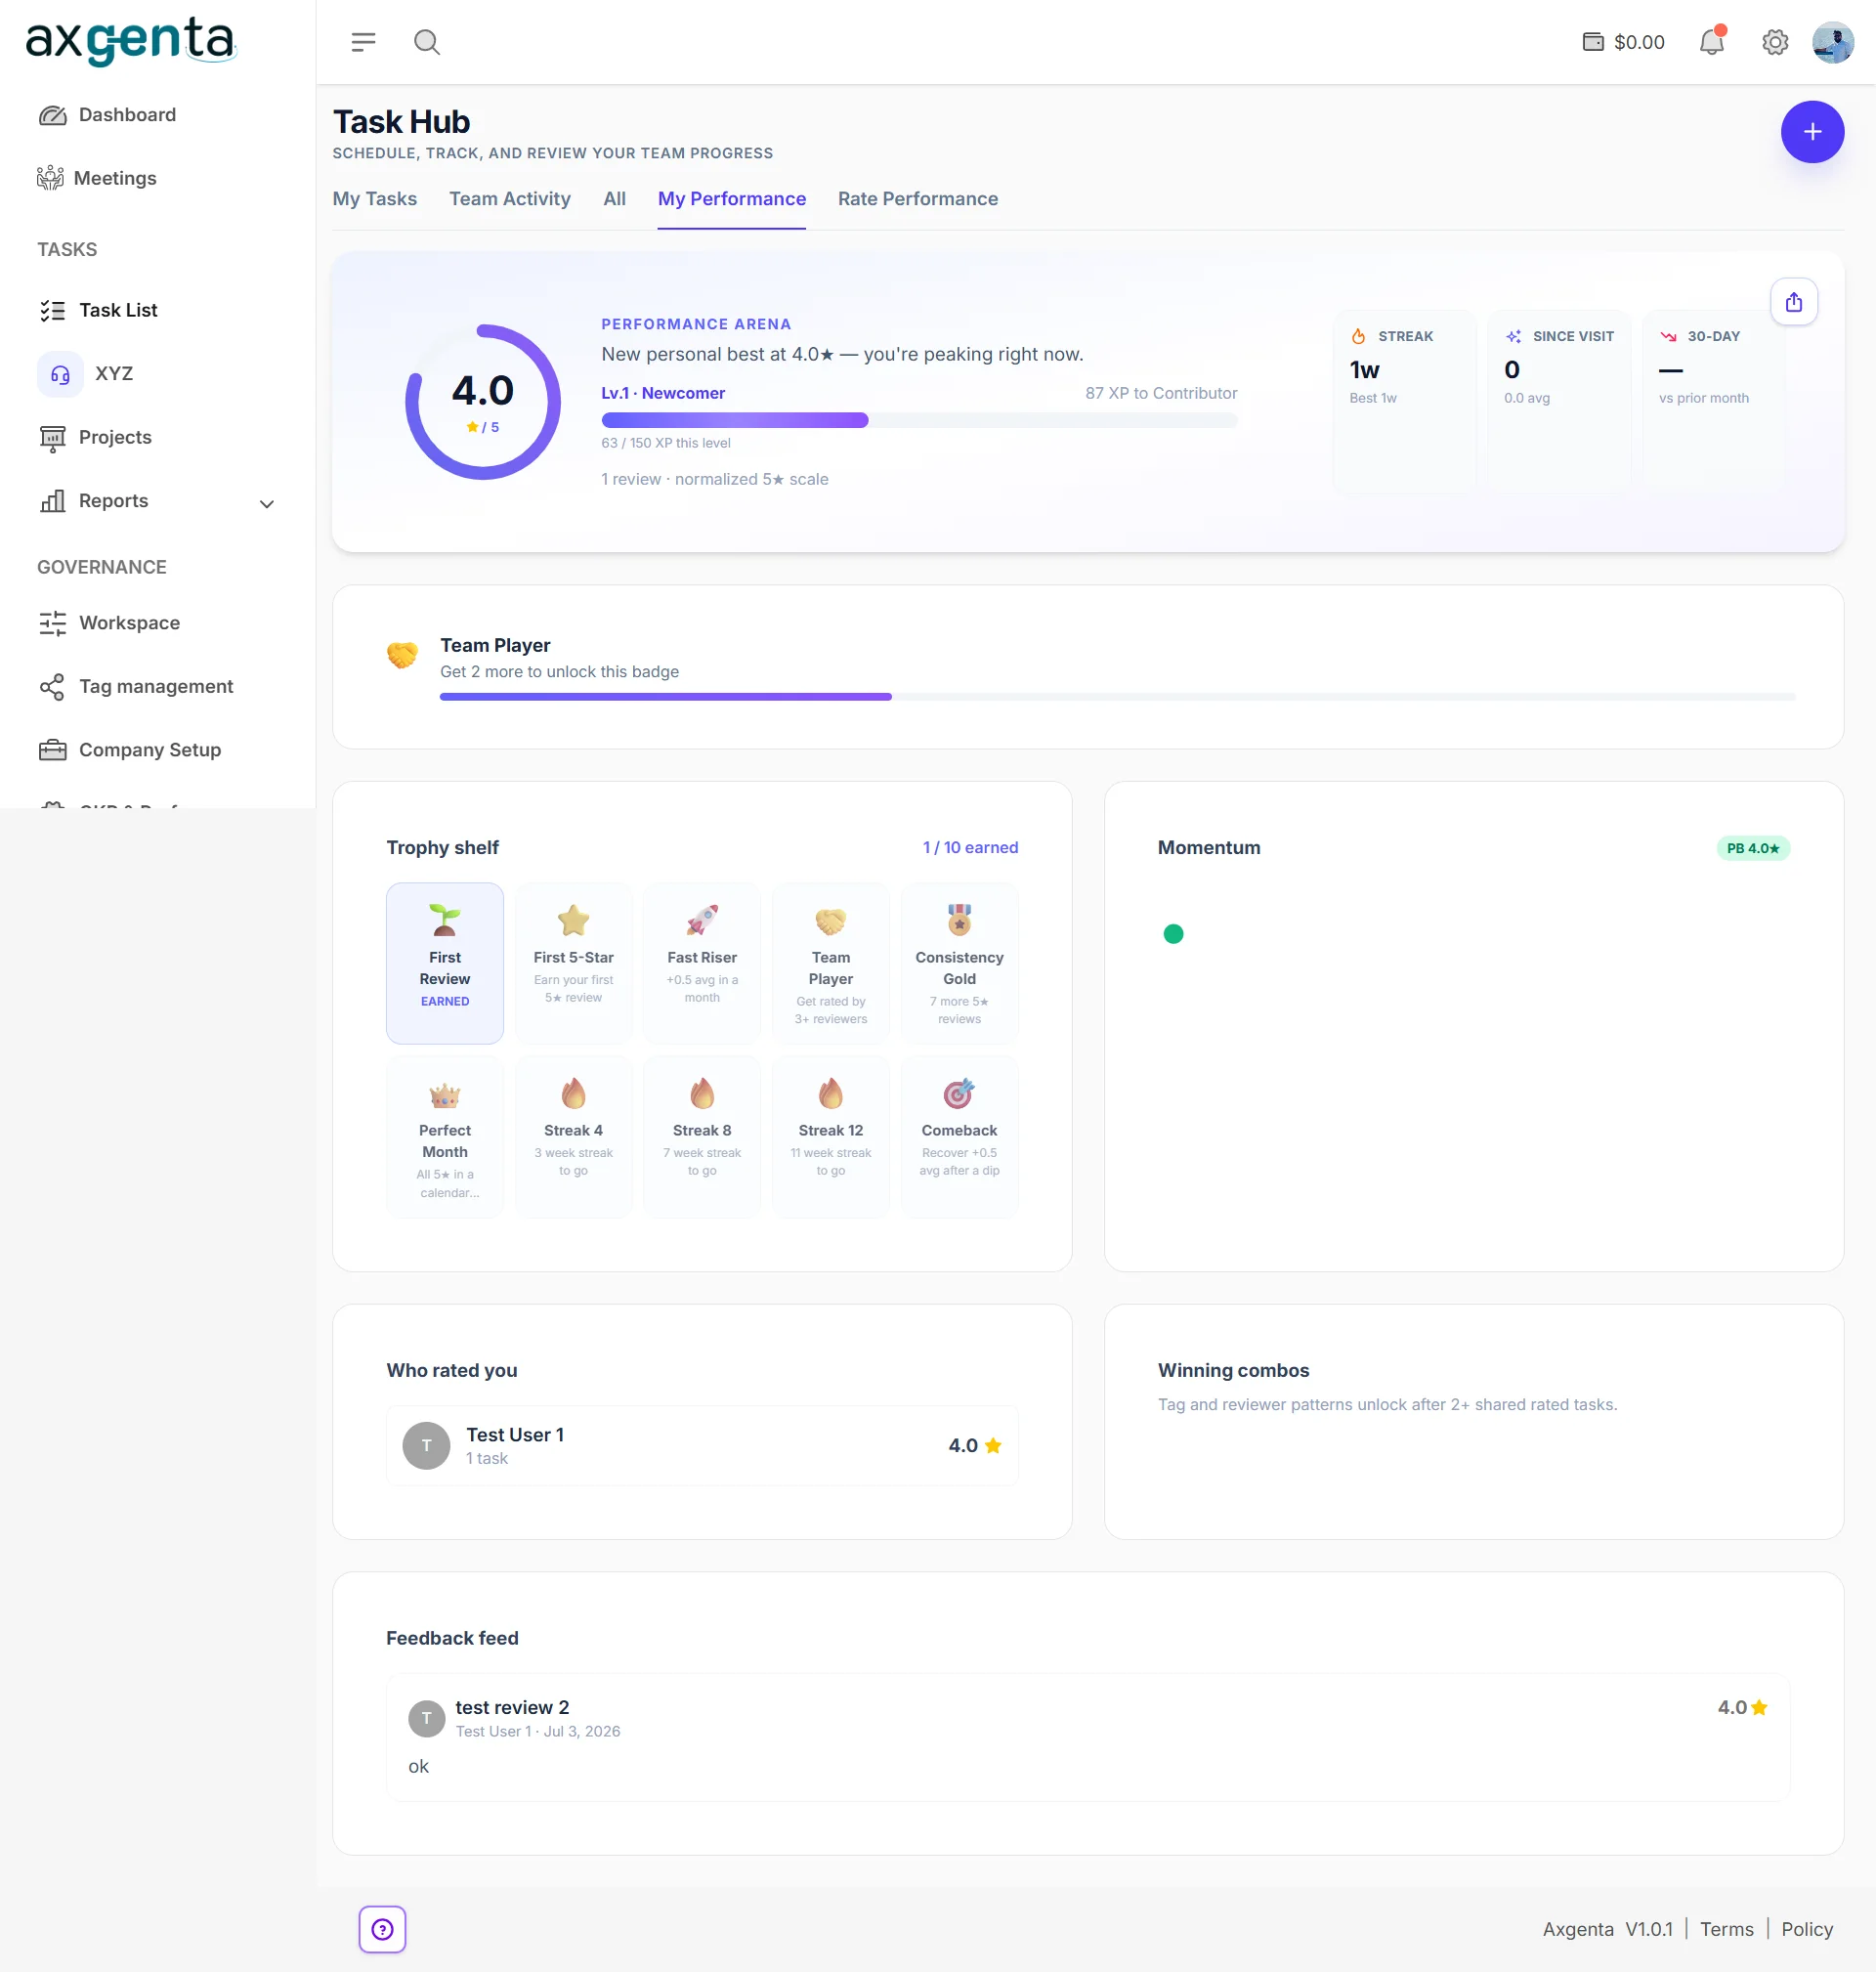Click the Policy footer link

click(1806, 1929)
